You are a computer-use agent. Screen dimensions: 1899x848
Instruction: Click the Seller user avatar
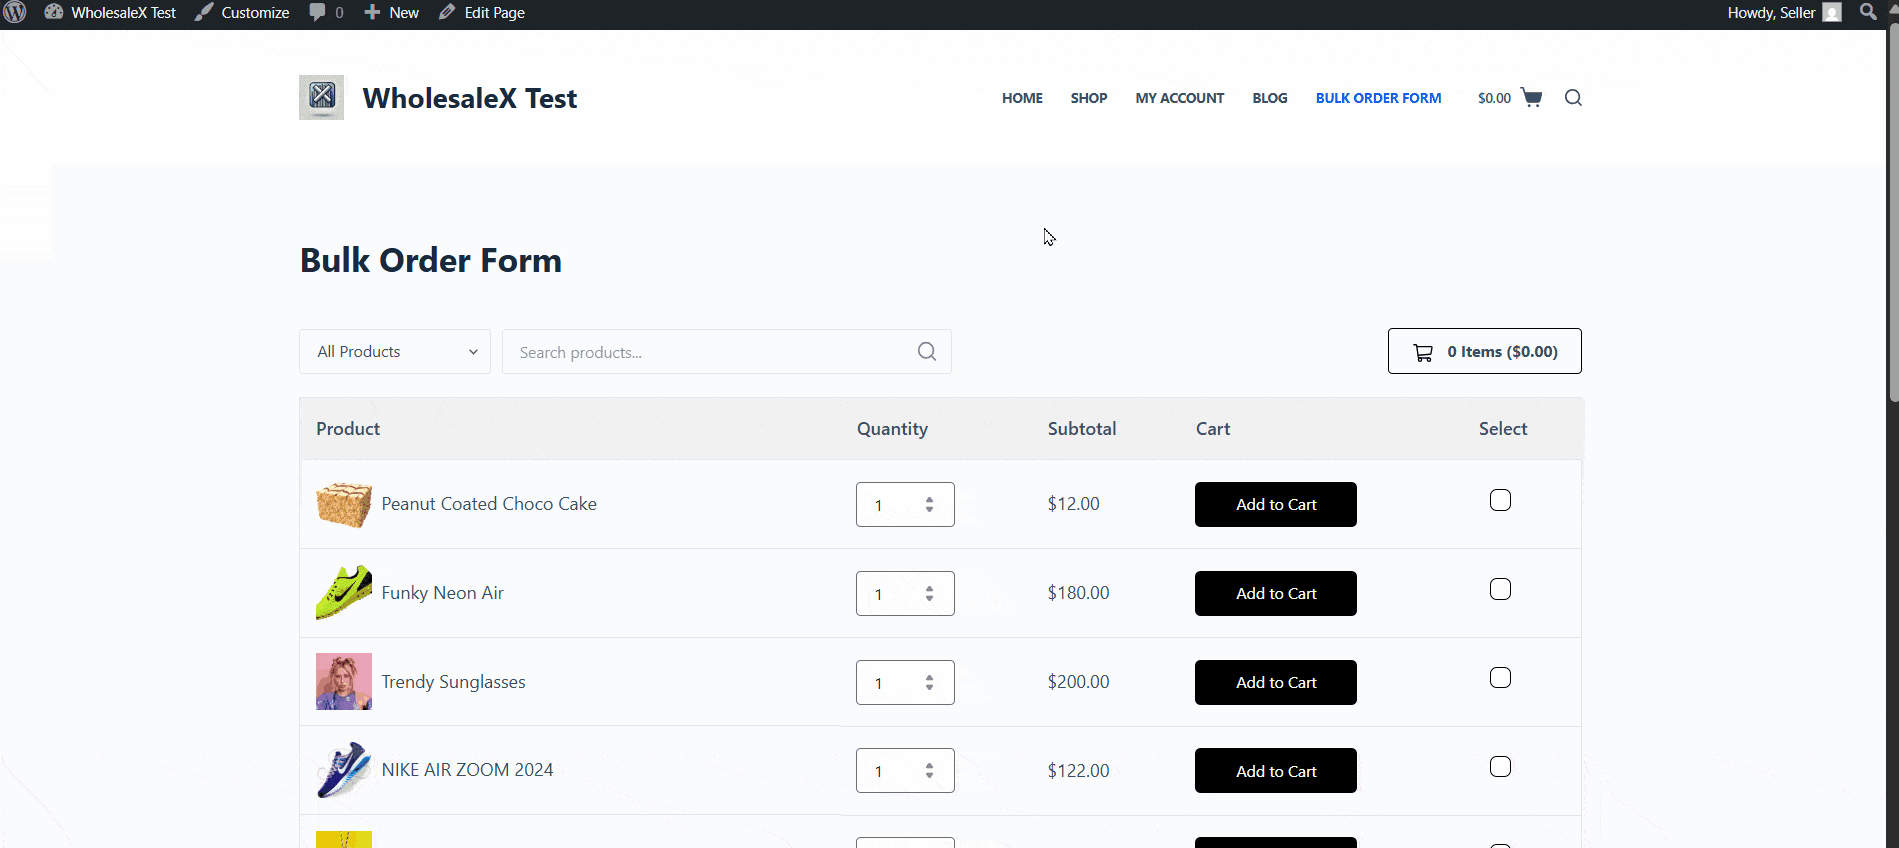point(1832,13)
